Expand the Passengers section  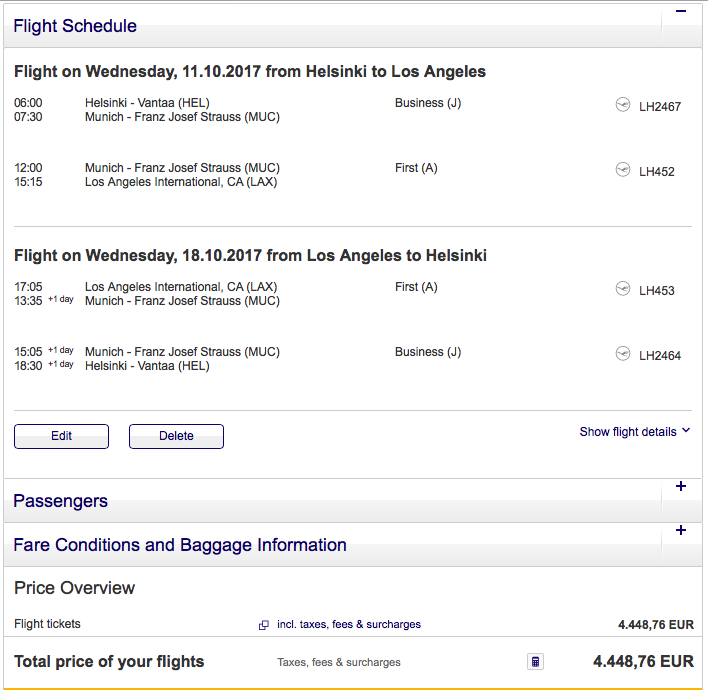[x=681, y=487]
